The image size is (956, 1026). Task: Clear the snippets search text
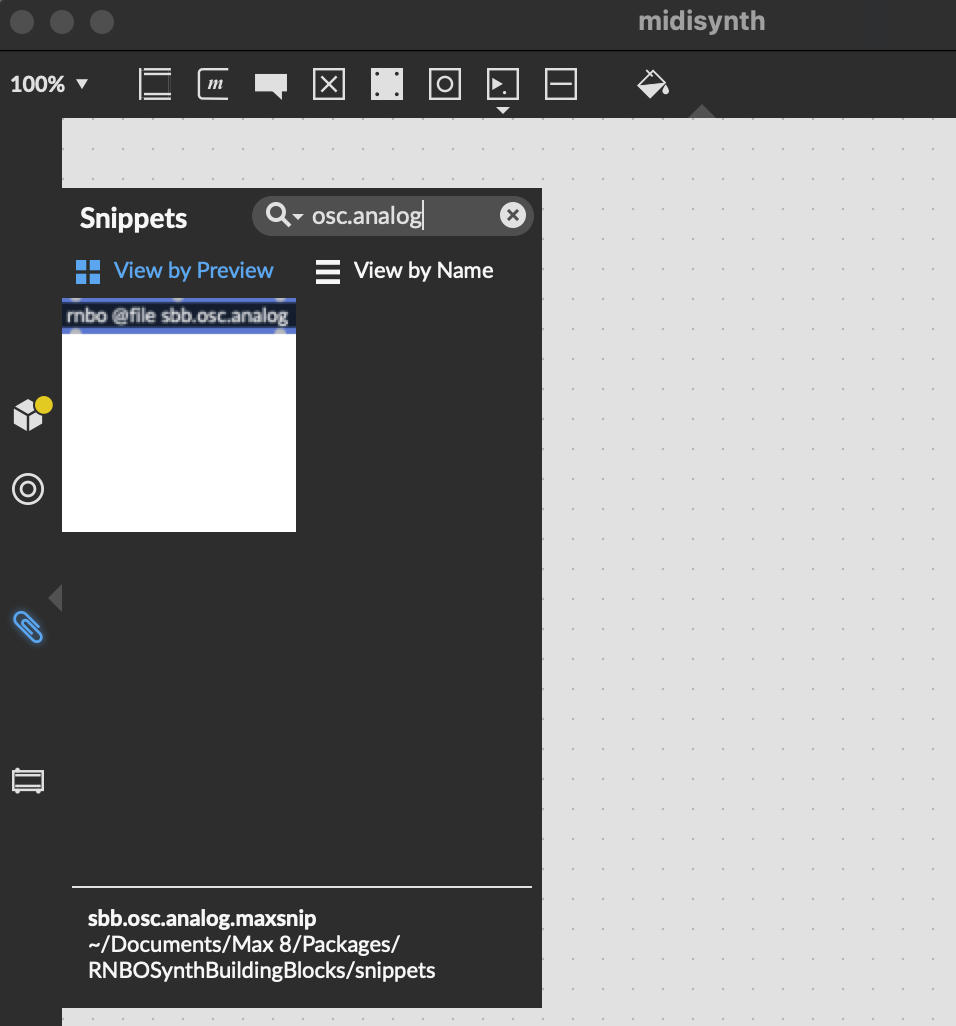[x=513, y=215]
